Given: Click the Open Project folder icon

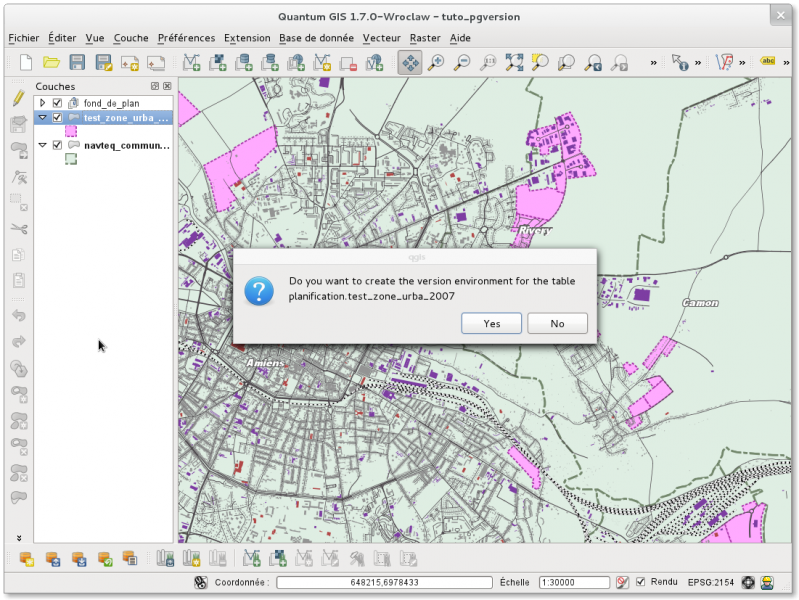Looking at the screenshot, I should (51, 63).
